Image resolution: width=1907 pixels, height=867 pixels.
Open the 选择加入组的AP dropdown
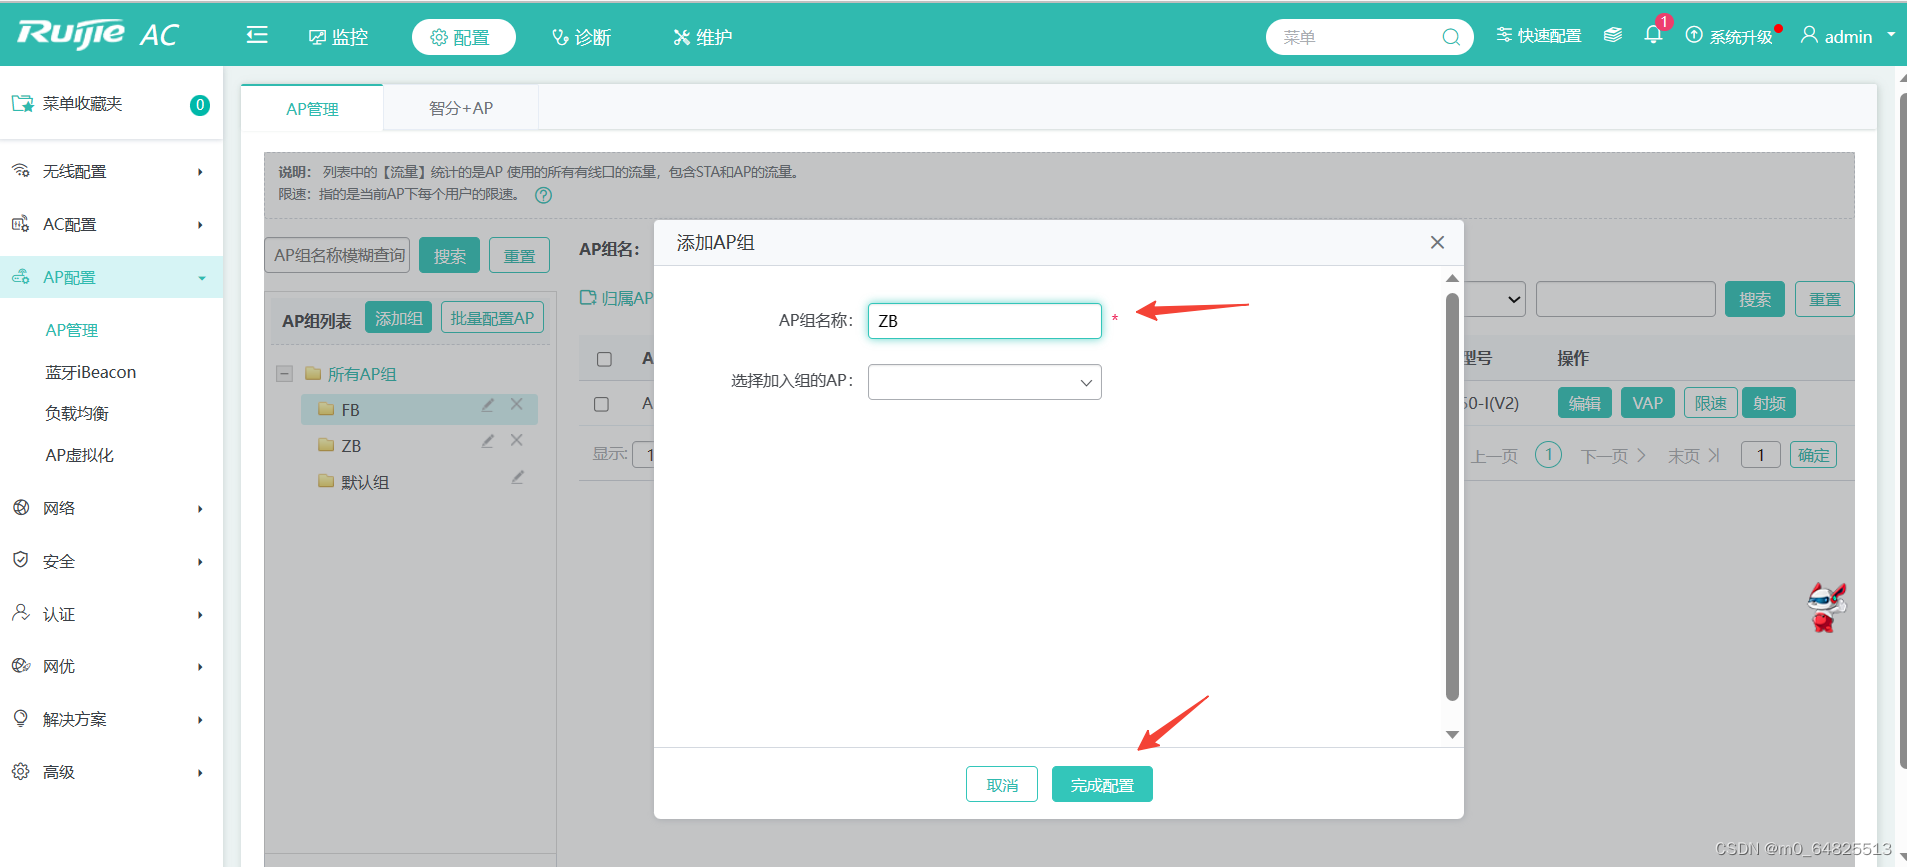click(x=985, y=382)
